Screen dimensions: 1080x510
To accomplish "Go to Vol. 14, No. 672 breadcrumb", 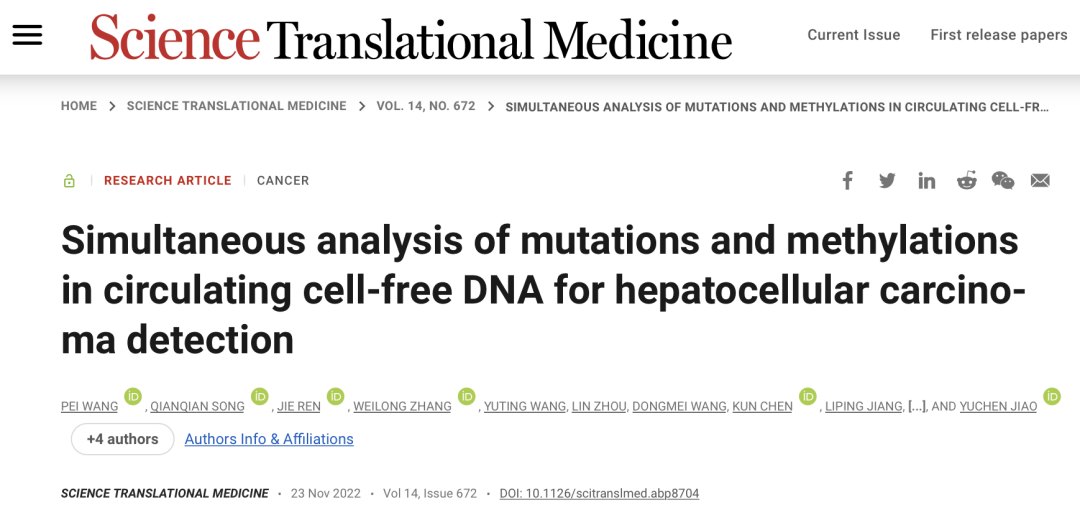I will pos(425,106).
